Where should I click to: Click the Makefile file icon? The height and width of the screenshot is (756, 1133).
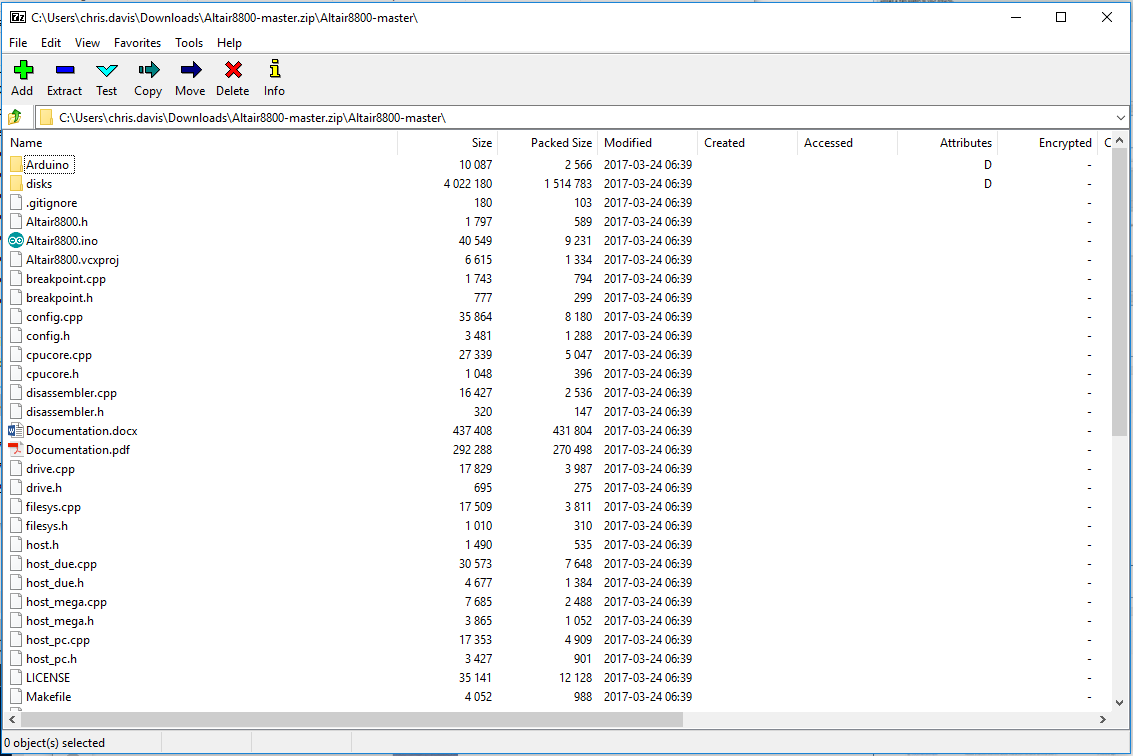[x=16, y=697]
